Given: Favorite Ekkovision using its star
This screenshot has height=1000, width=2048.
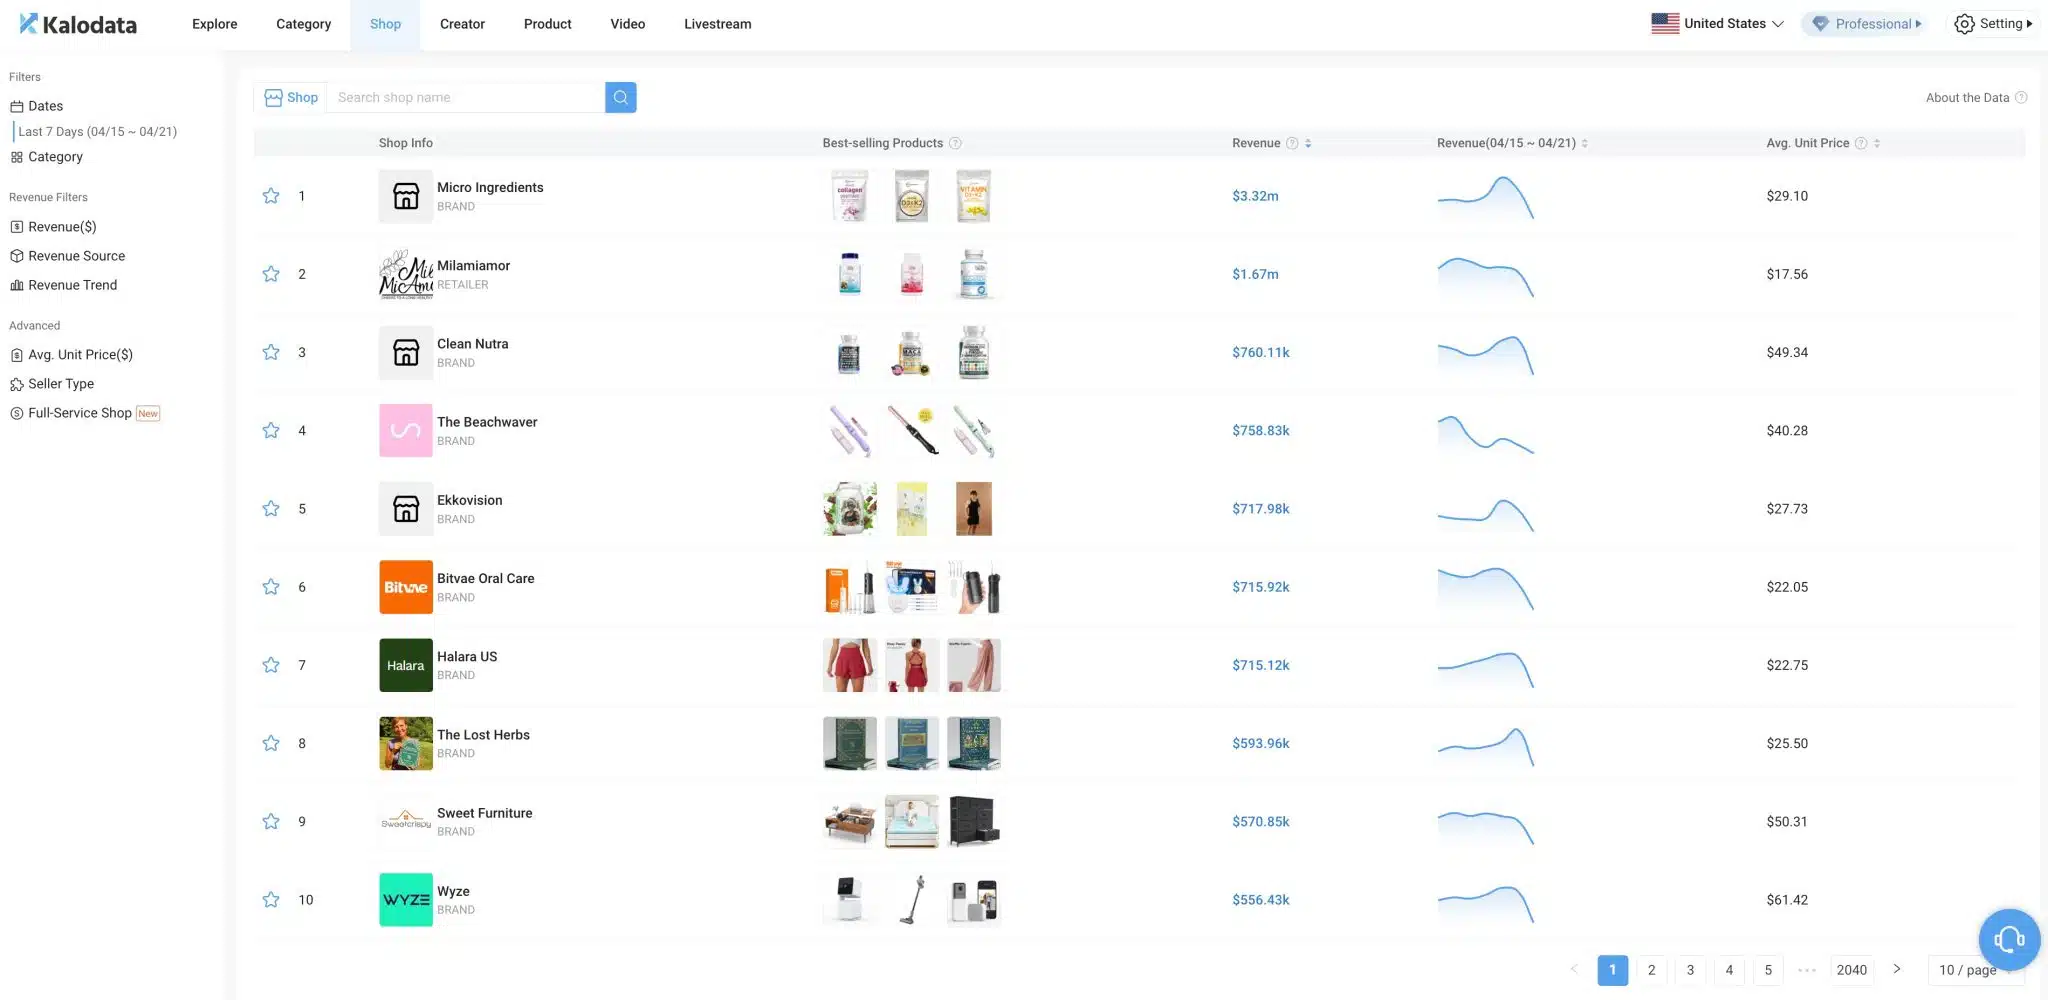Looking at the screenshot, I should coord(271,508).
